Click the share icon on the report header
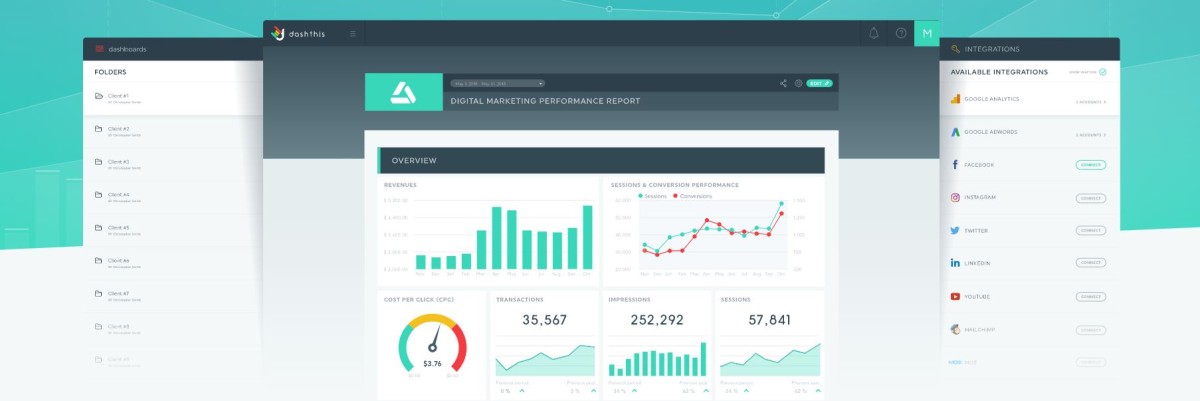Screen dimensions: 1200x401 (783, 83)
